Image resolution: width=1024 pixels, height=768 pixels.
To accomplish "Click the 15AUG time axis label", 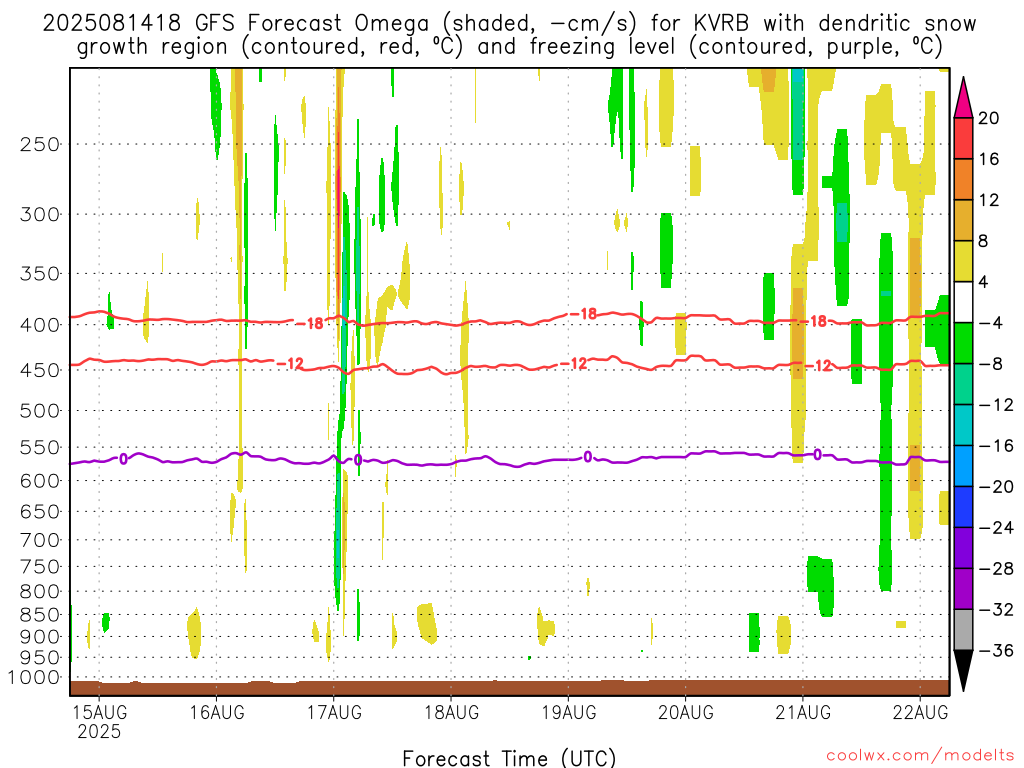I will coord(99,712).
